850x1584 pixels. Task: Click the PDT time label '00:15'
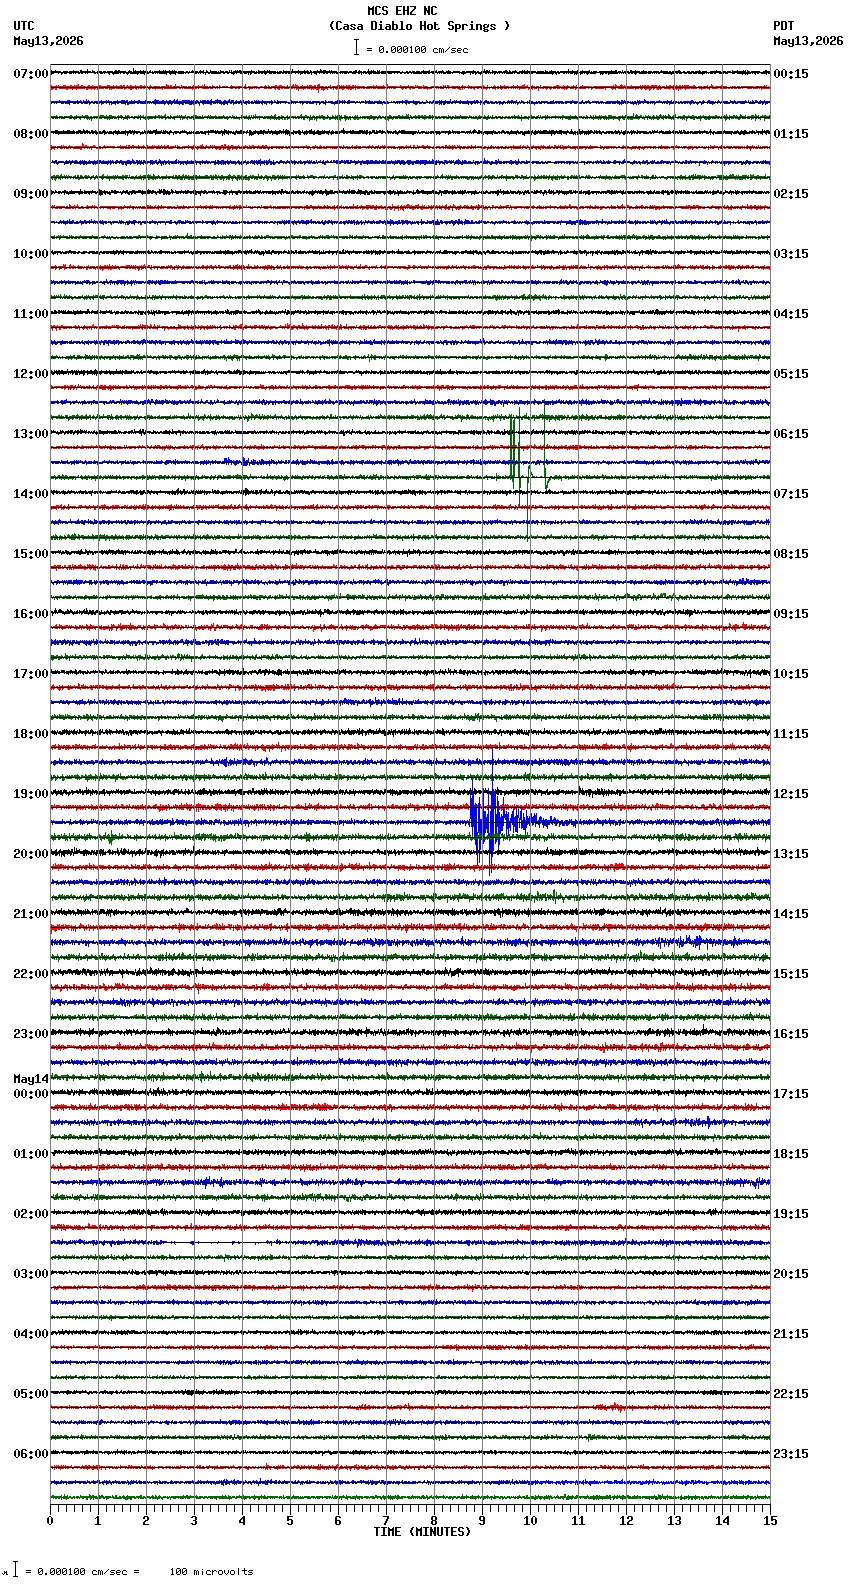coord(791,74)
